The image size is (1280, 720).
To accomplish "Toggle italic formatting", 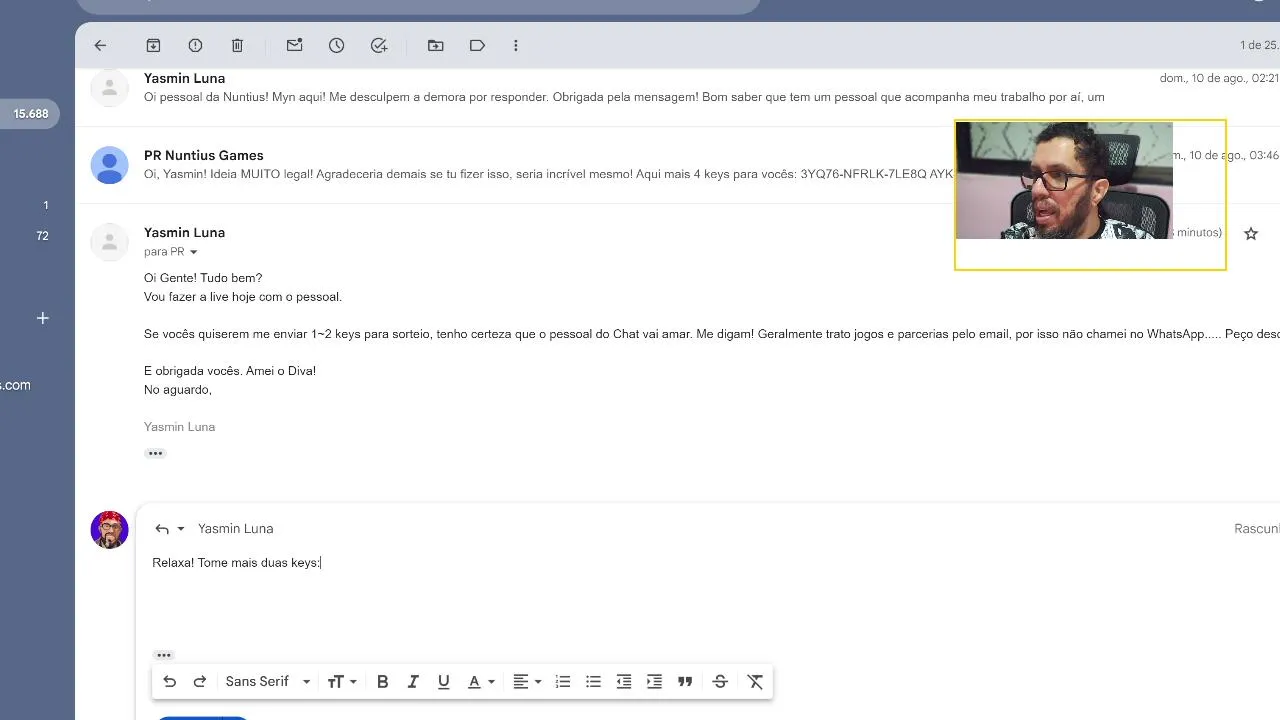I will click(413, 682).
